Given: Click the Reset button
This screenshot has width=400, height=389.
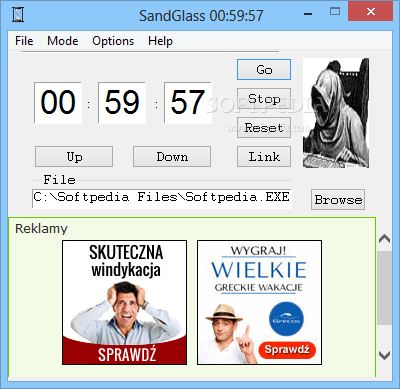Looking at the screenshot, I should (x=264, y=128).
